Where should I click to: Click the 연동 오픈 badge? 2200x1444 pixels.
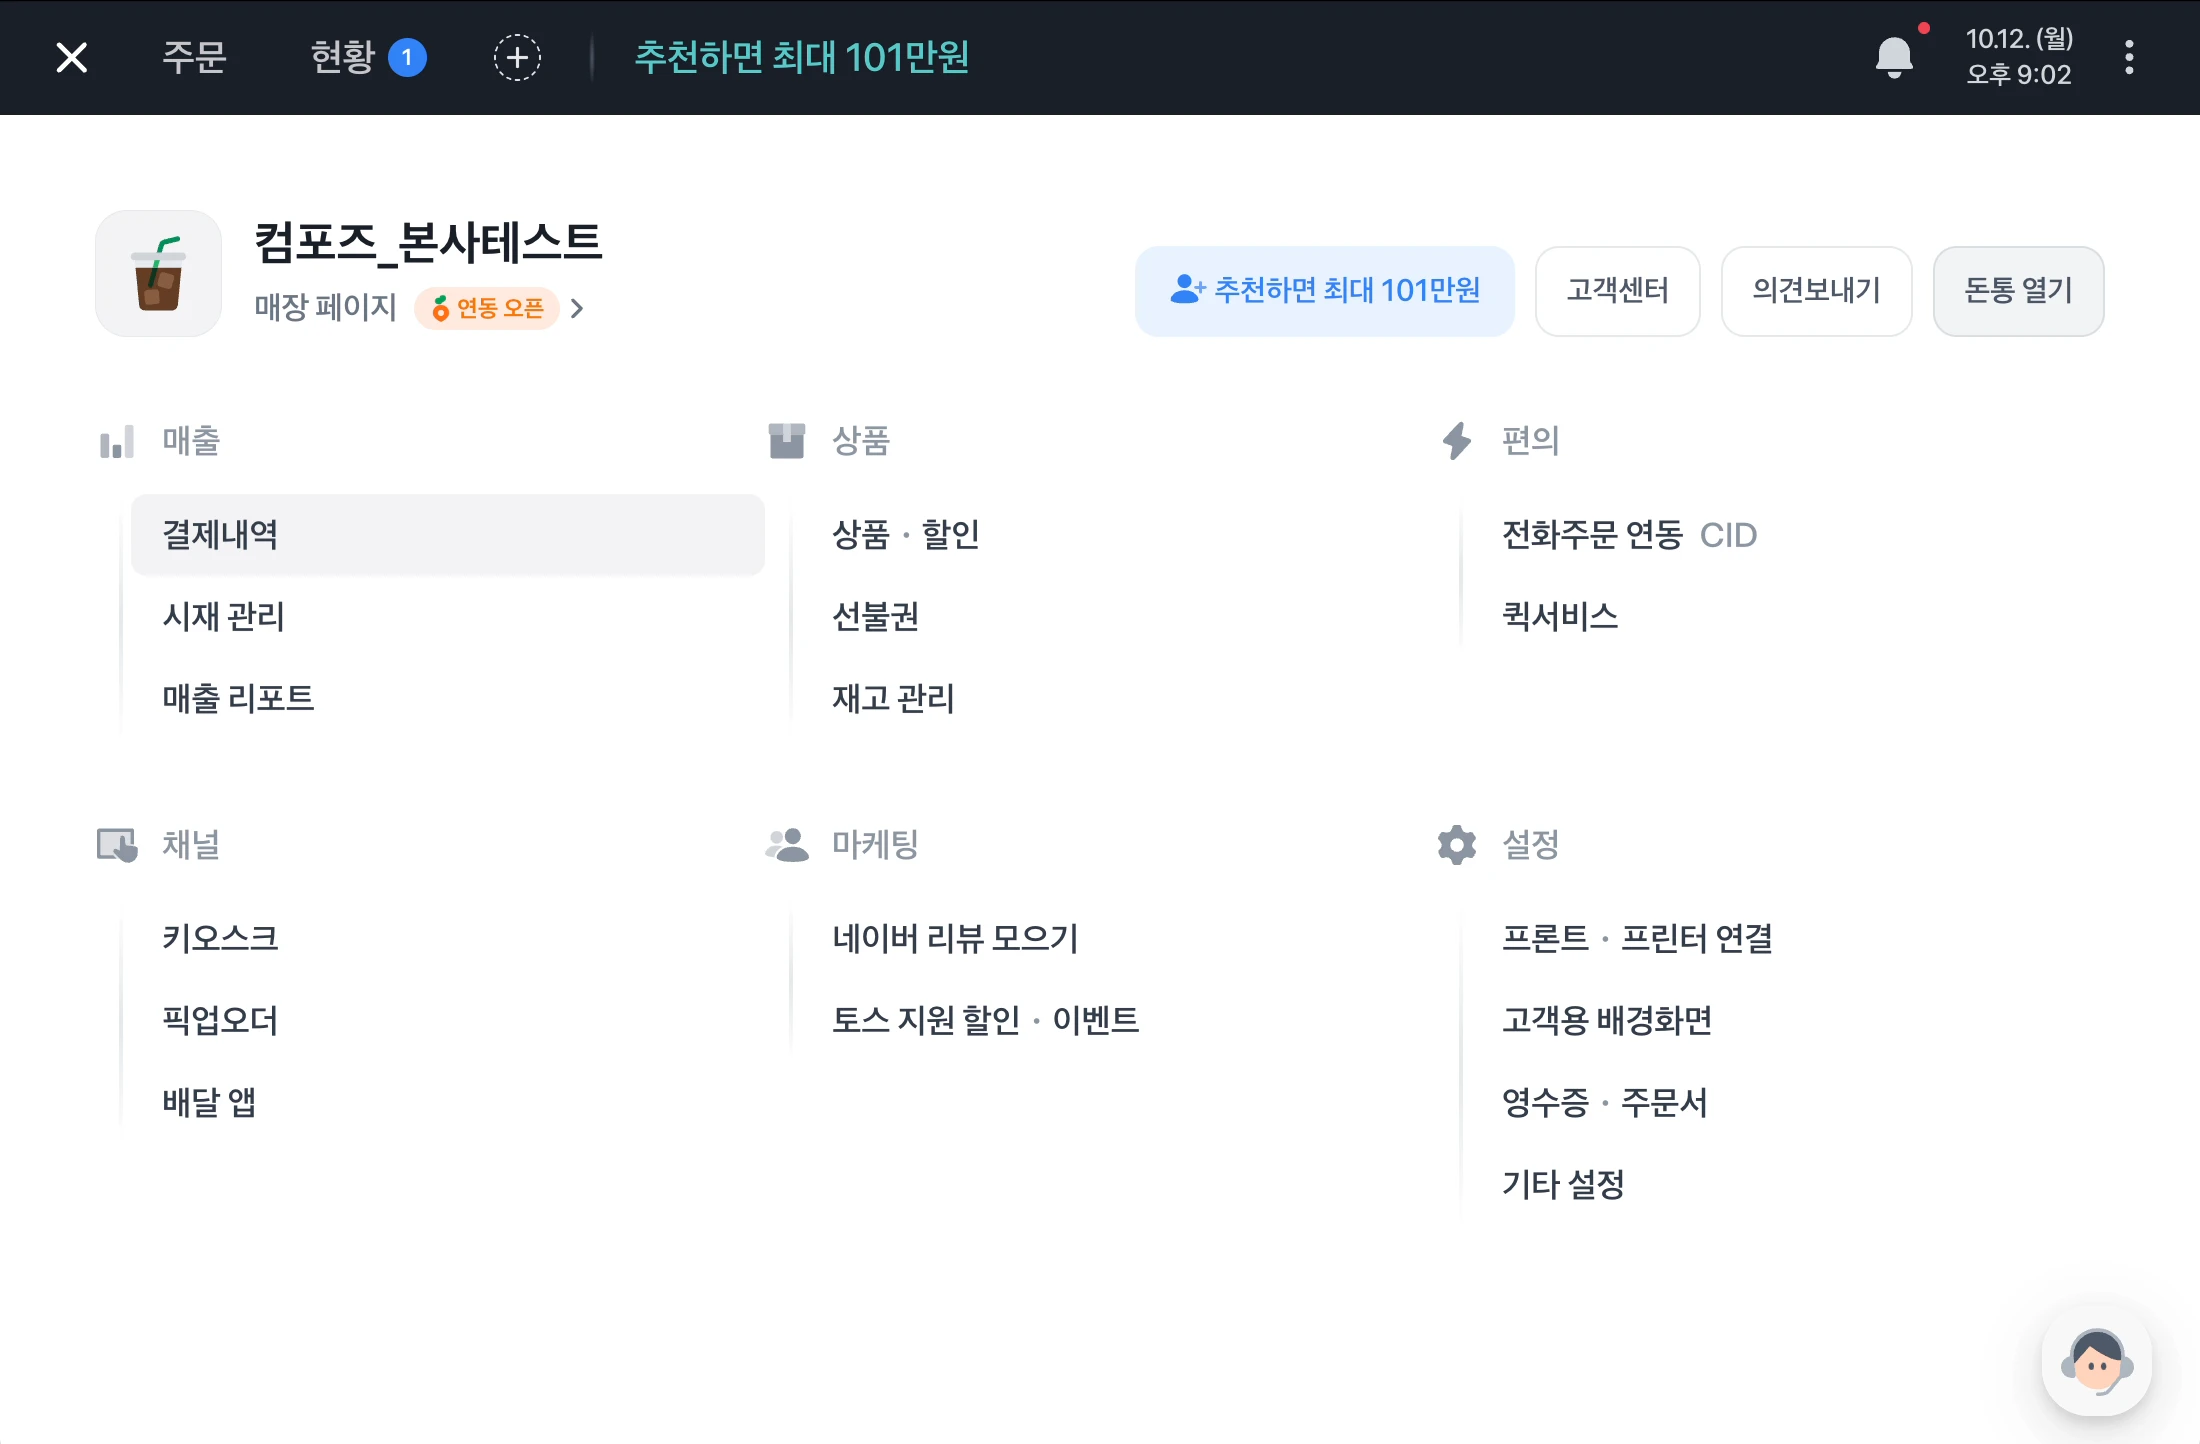(487, 308)
